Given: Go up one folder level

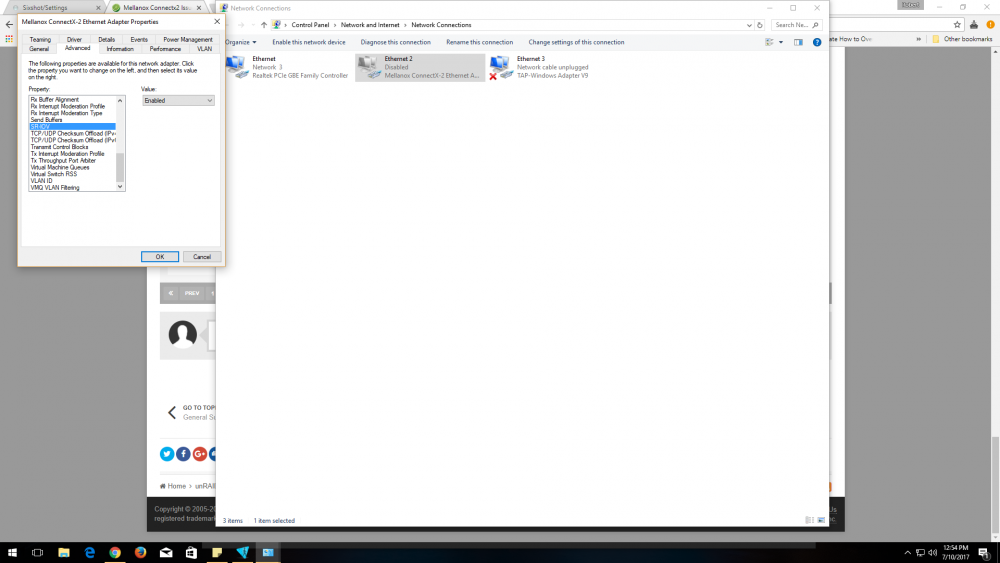Looking at the screenshot, I should pos(263,25).
